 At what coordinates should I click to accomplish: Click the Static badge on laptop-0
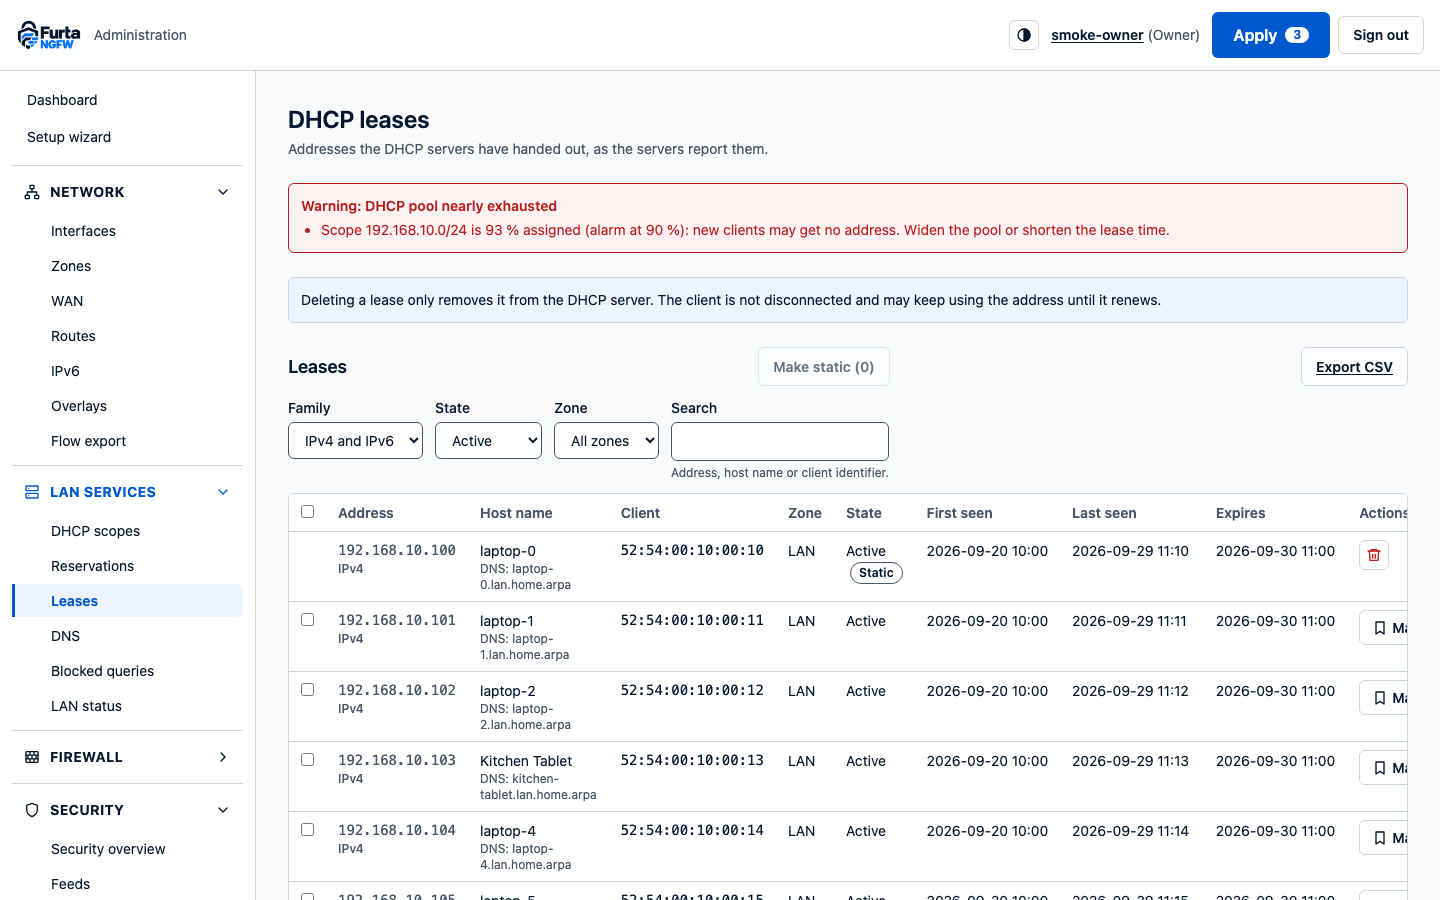coord(876,573)
